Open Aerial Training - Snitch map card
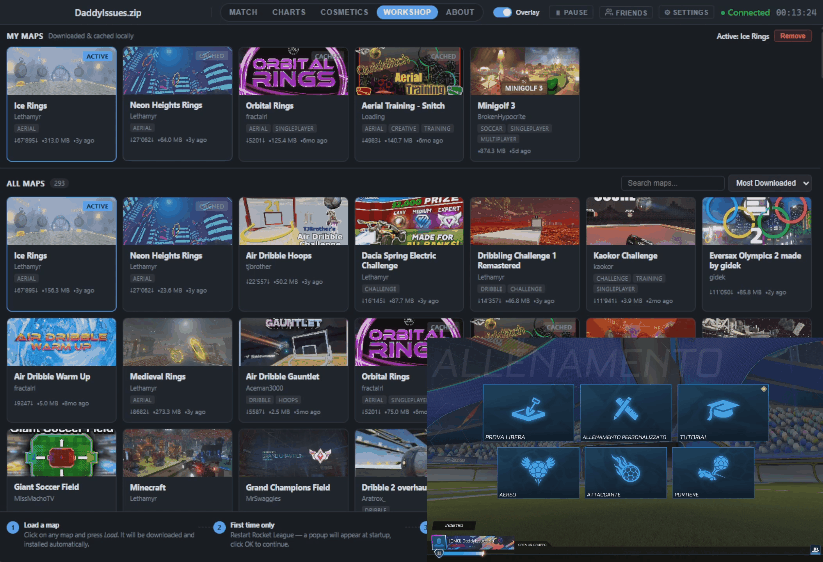The width and height of the screenshot is (823, 562). pos(409,103)
